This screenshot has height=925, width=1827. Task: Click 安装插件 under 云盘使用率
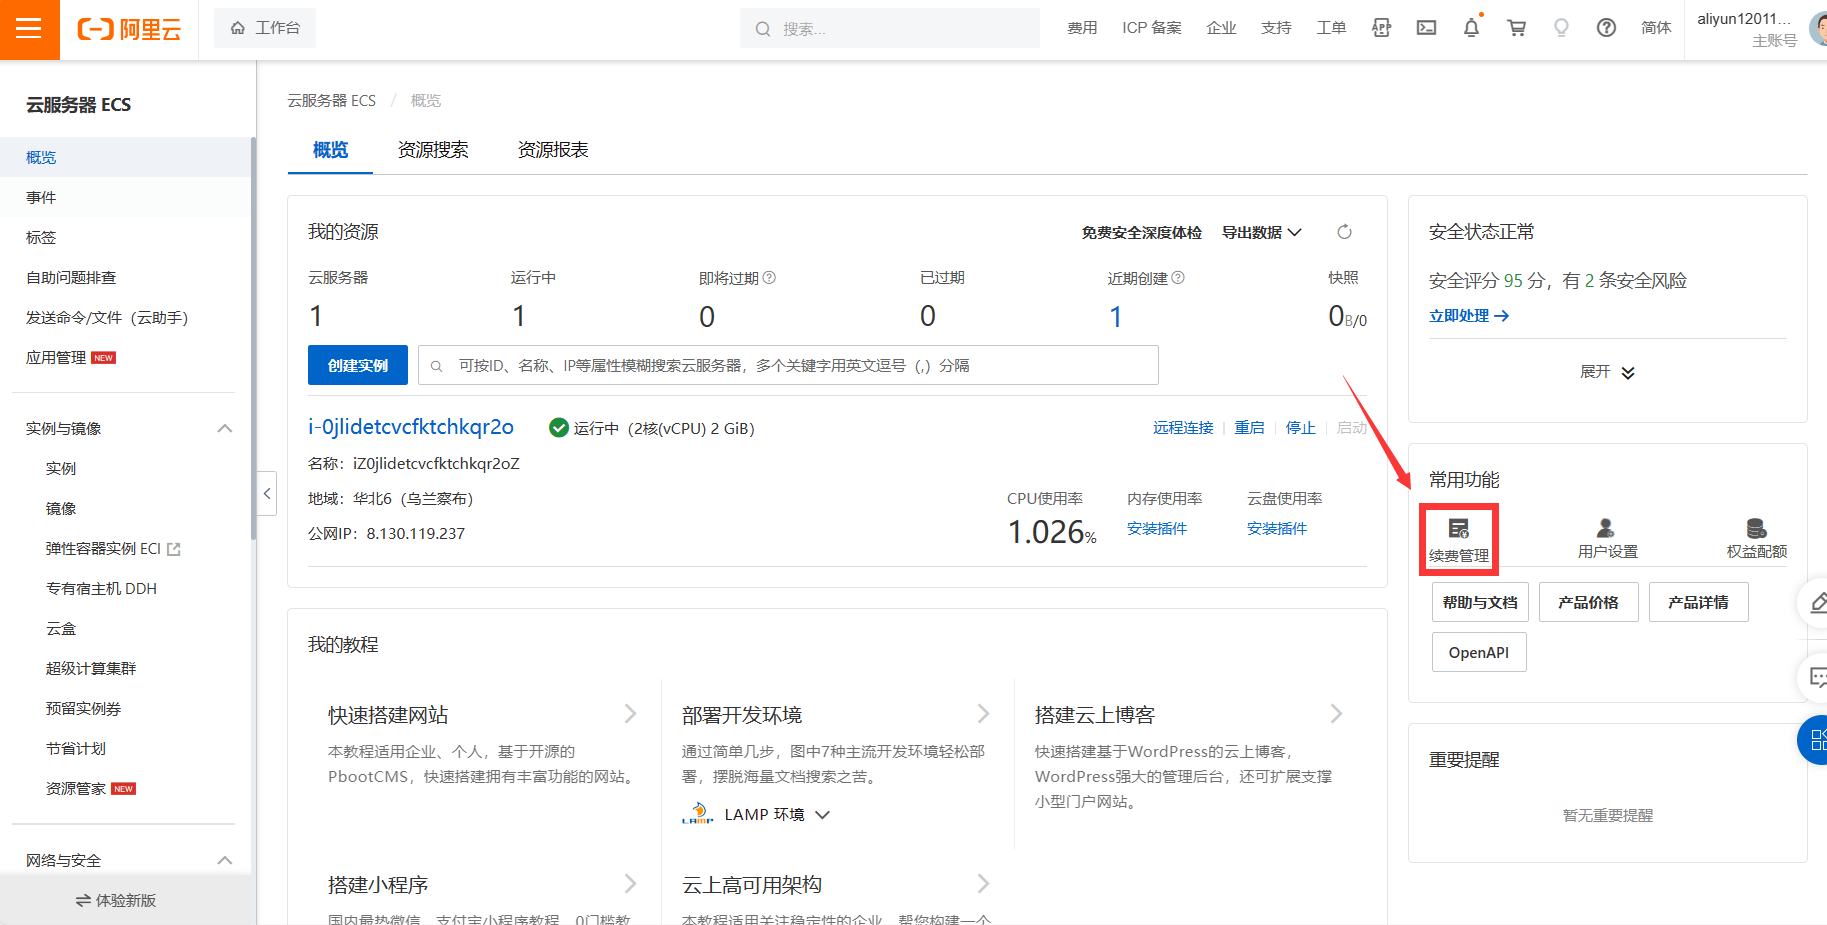(1277, 528)
